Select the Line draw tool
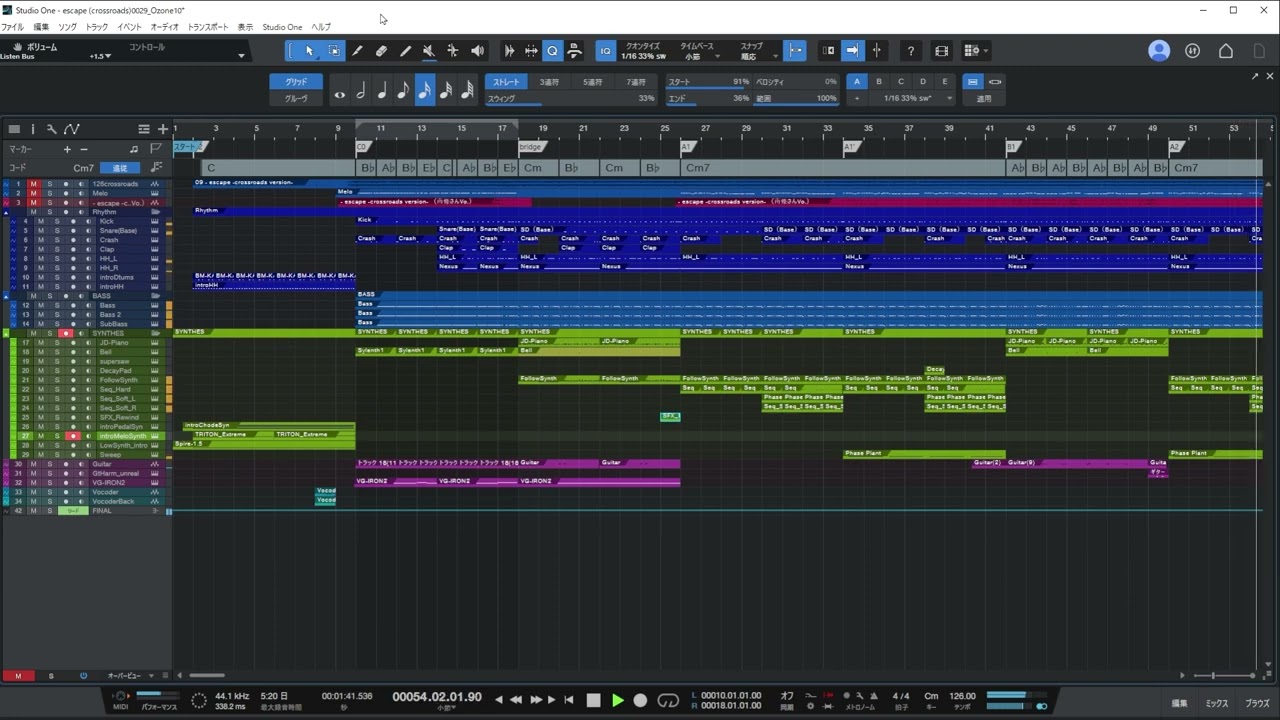Screen dimensions: 1280x720 point(406,51)
